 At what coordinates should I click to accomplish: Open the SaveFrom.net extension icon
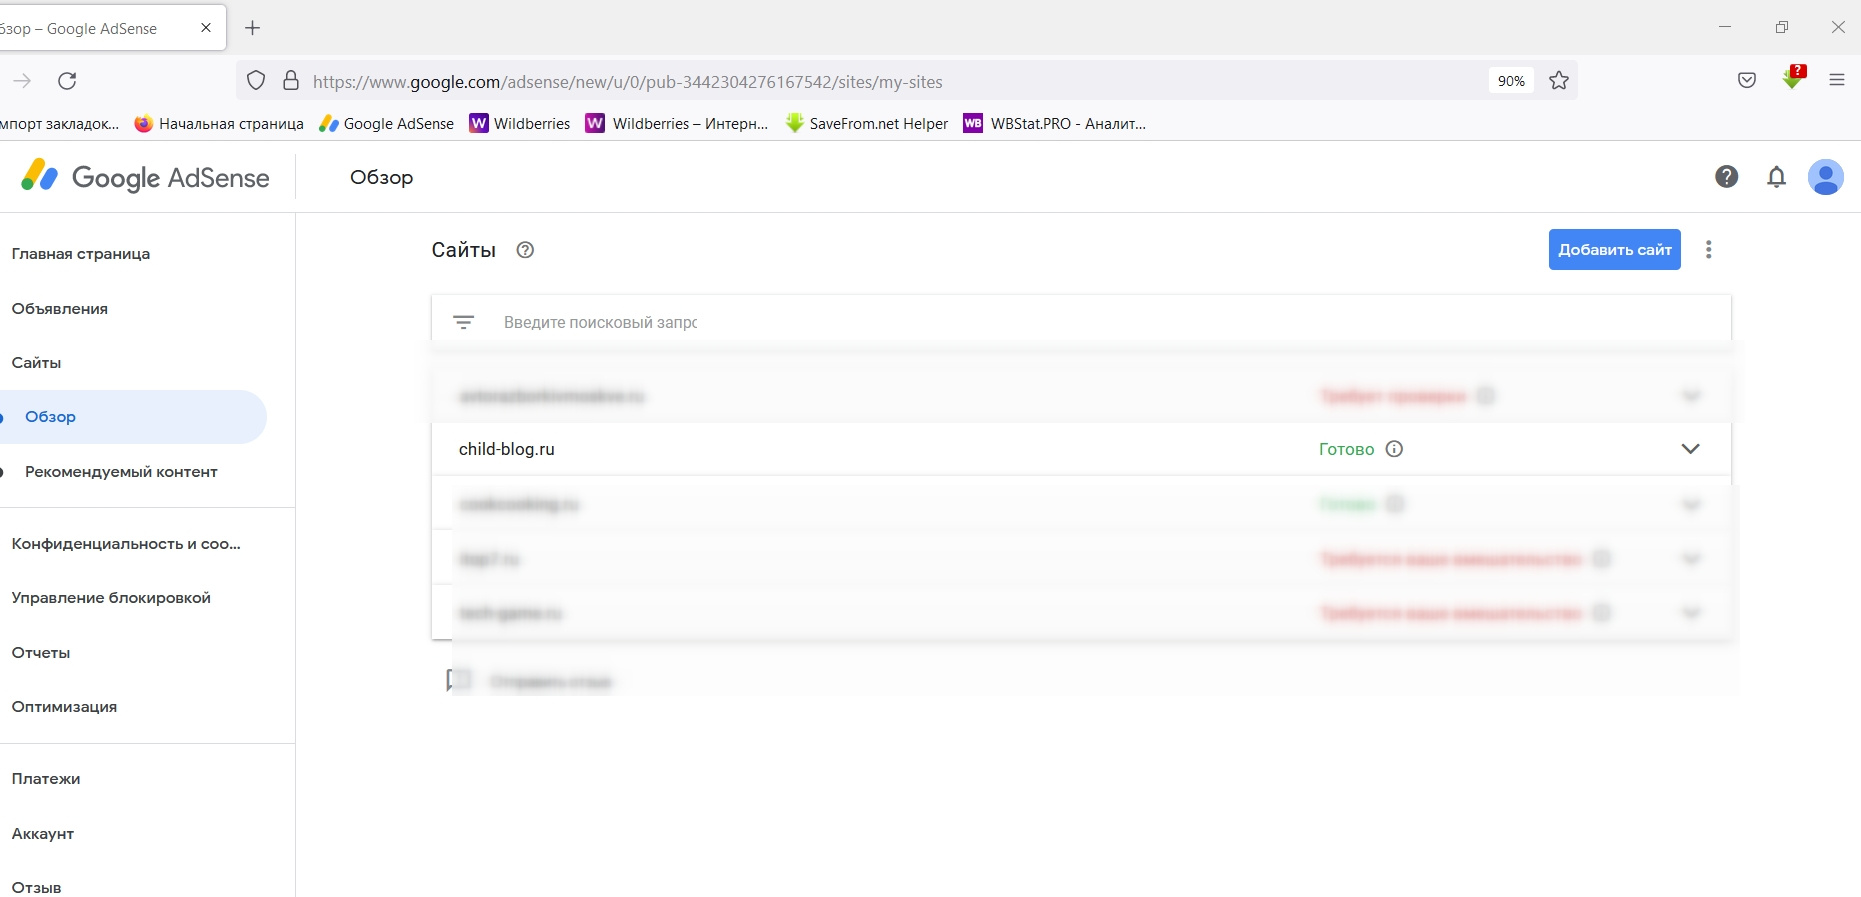click(x=1792, y=79)
